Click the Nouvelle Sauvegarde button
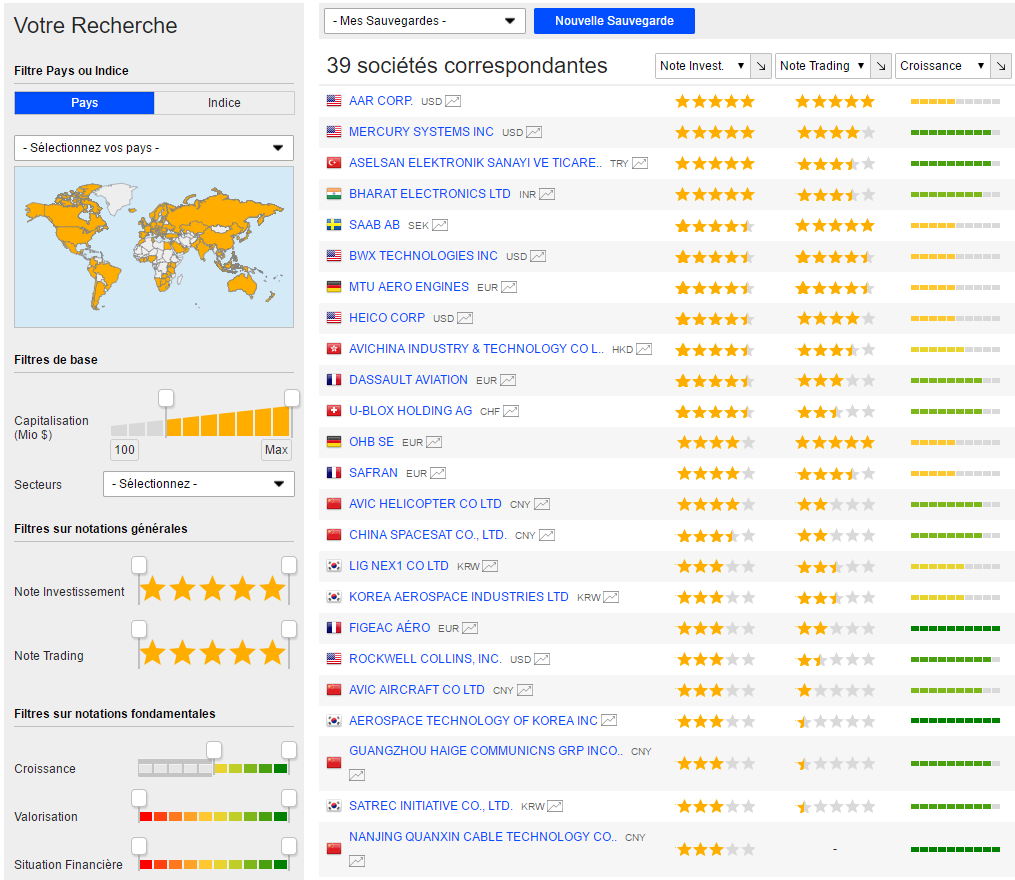Screen dimensions: 1015x880 (614, 21)
